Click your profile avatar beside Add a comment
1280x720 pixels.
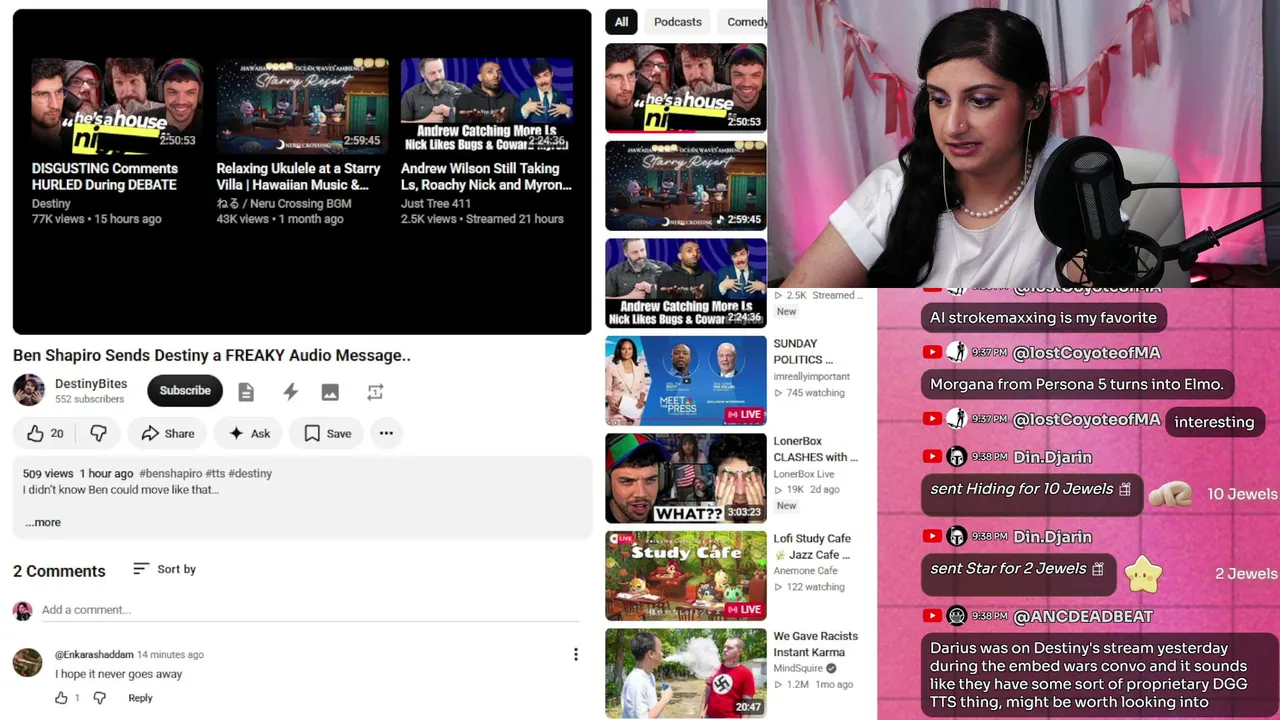(x=22, y=610)
